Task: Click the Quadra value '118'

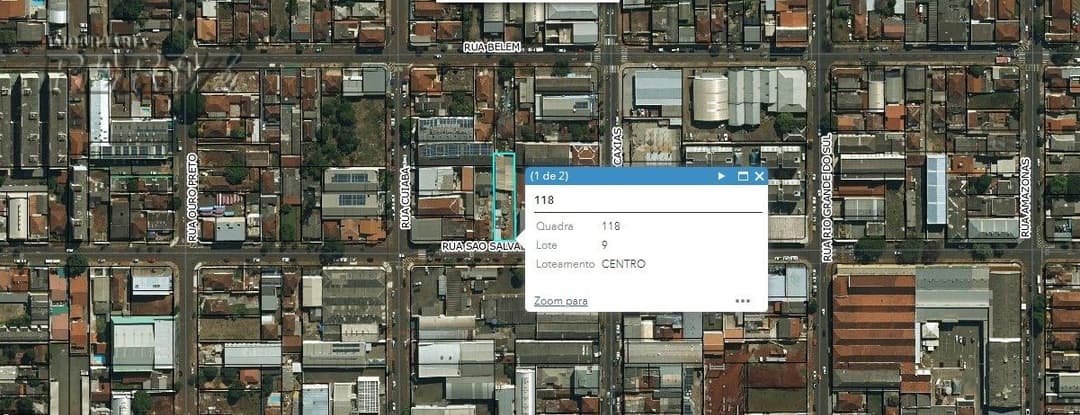Action: [x=611, y=226]
